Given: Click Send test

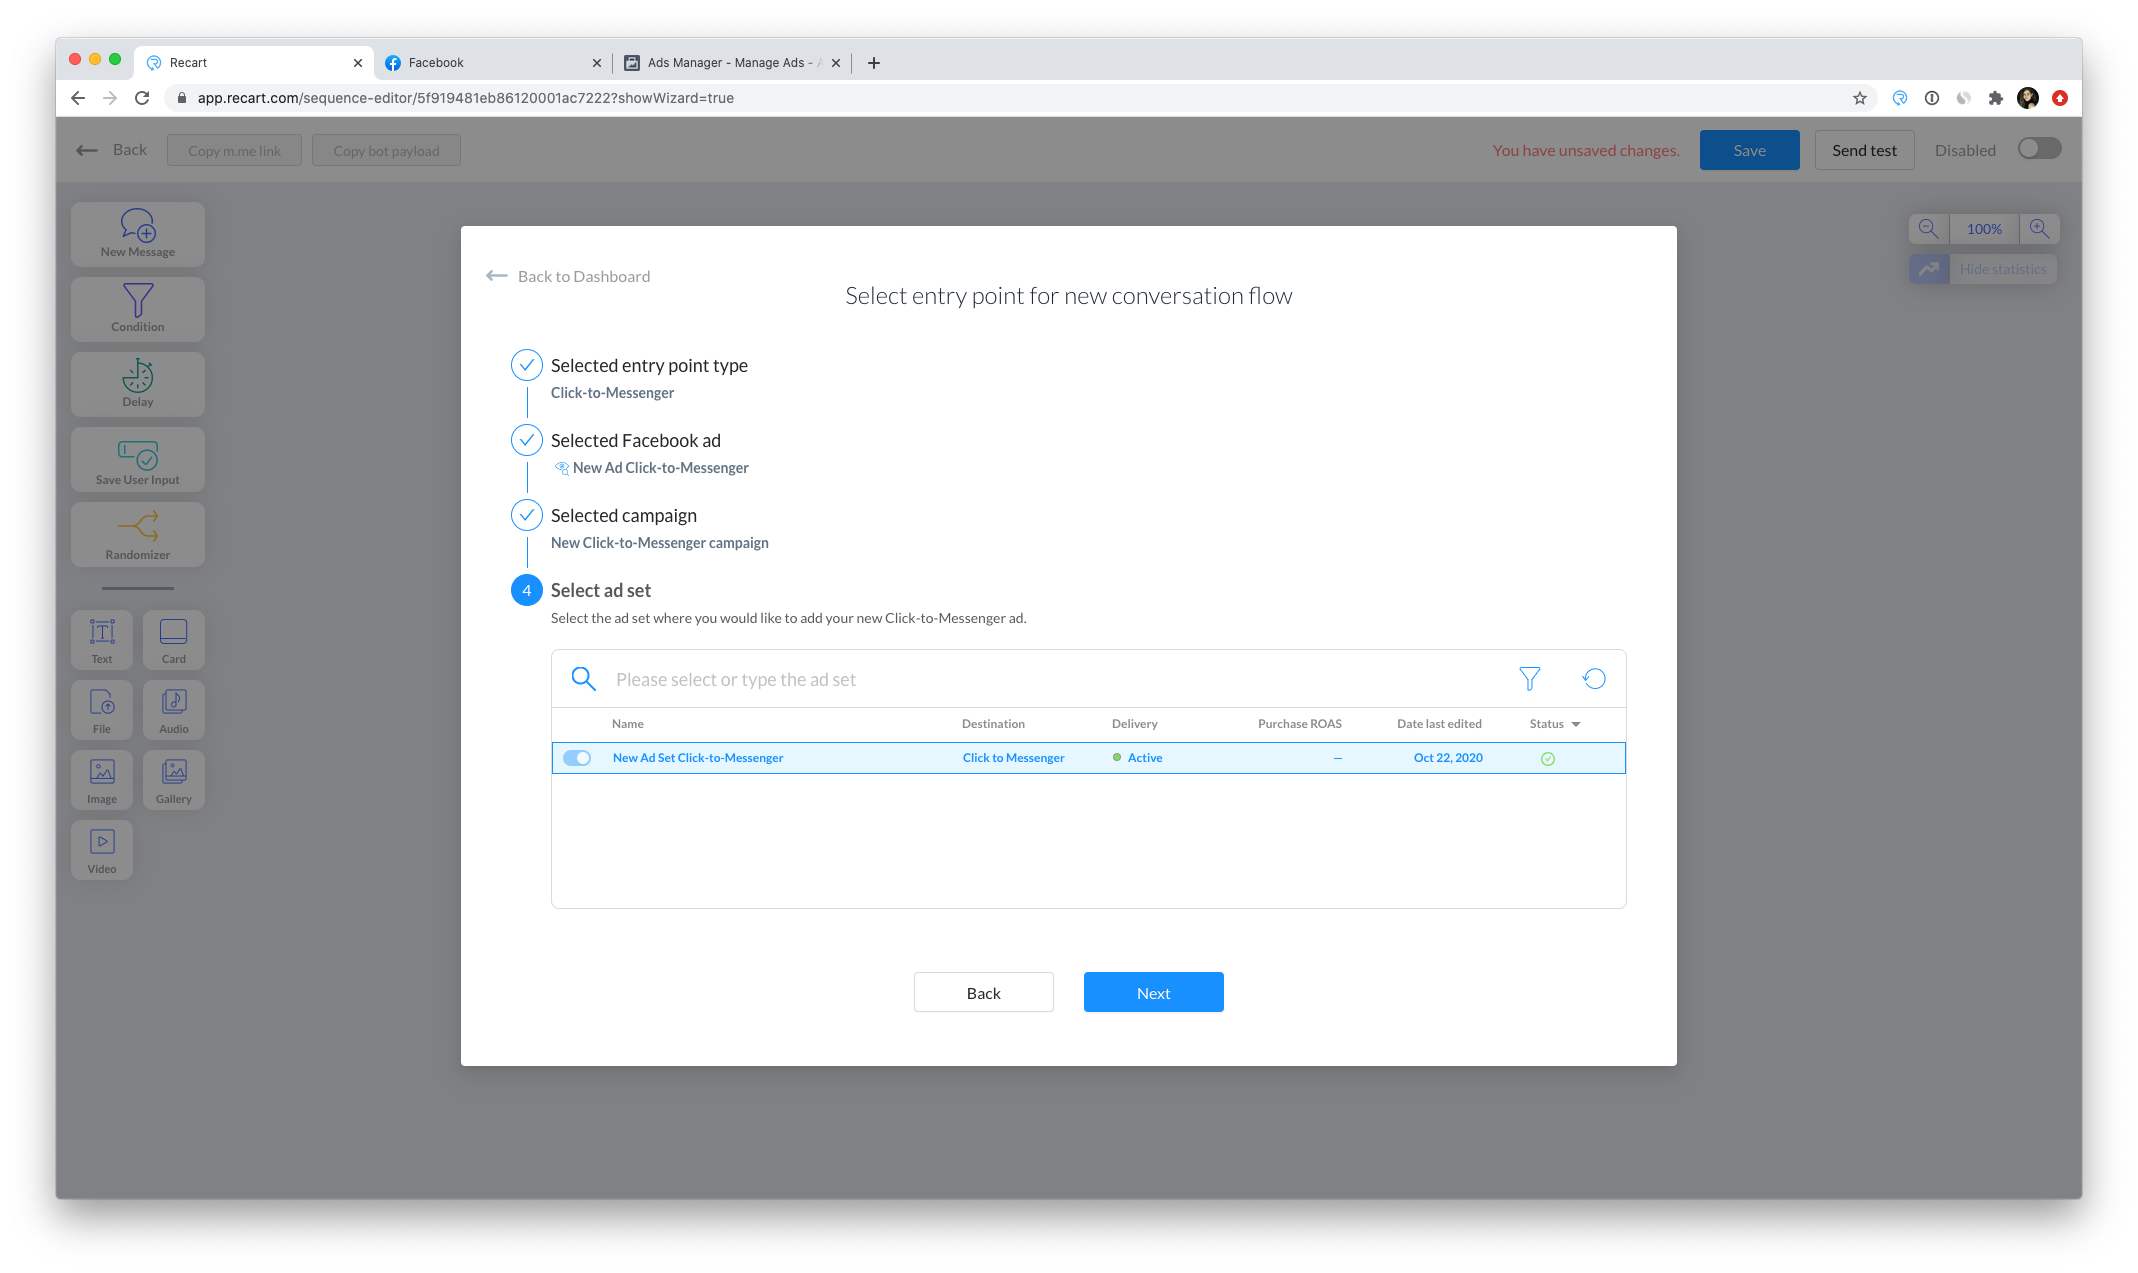Looking at the screenshot, I should click(1865, 150).
